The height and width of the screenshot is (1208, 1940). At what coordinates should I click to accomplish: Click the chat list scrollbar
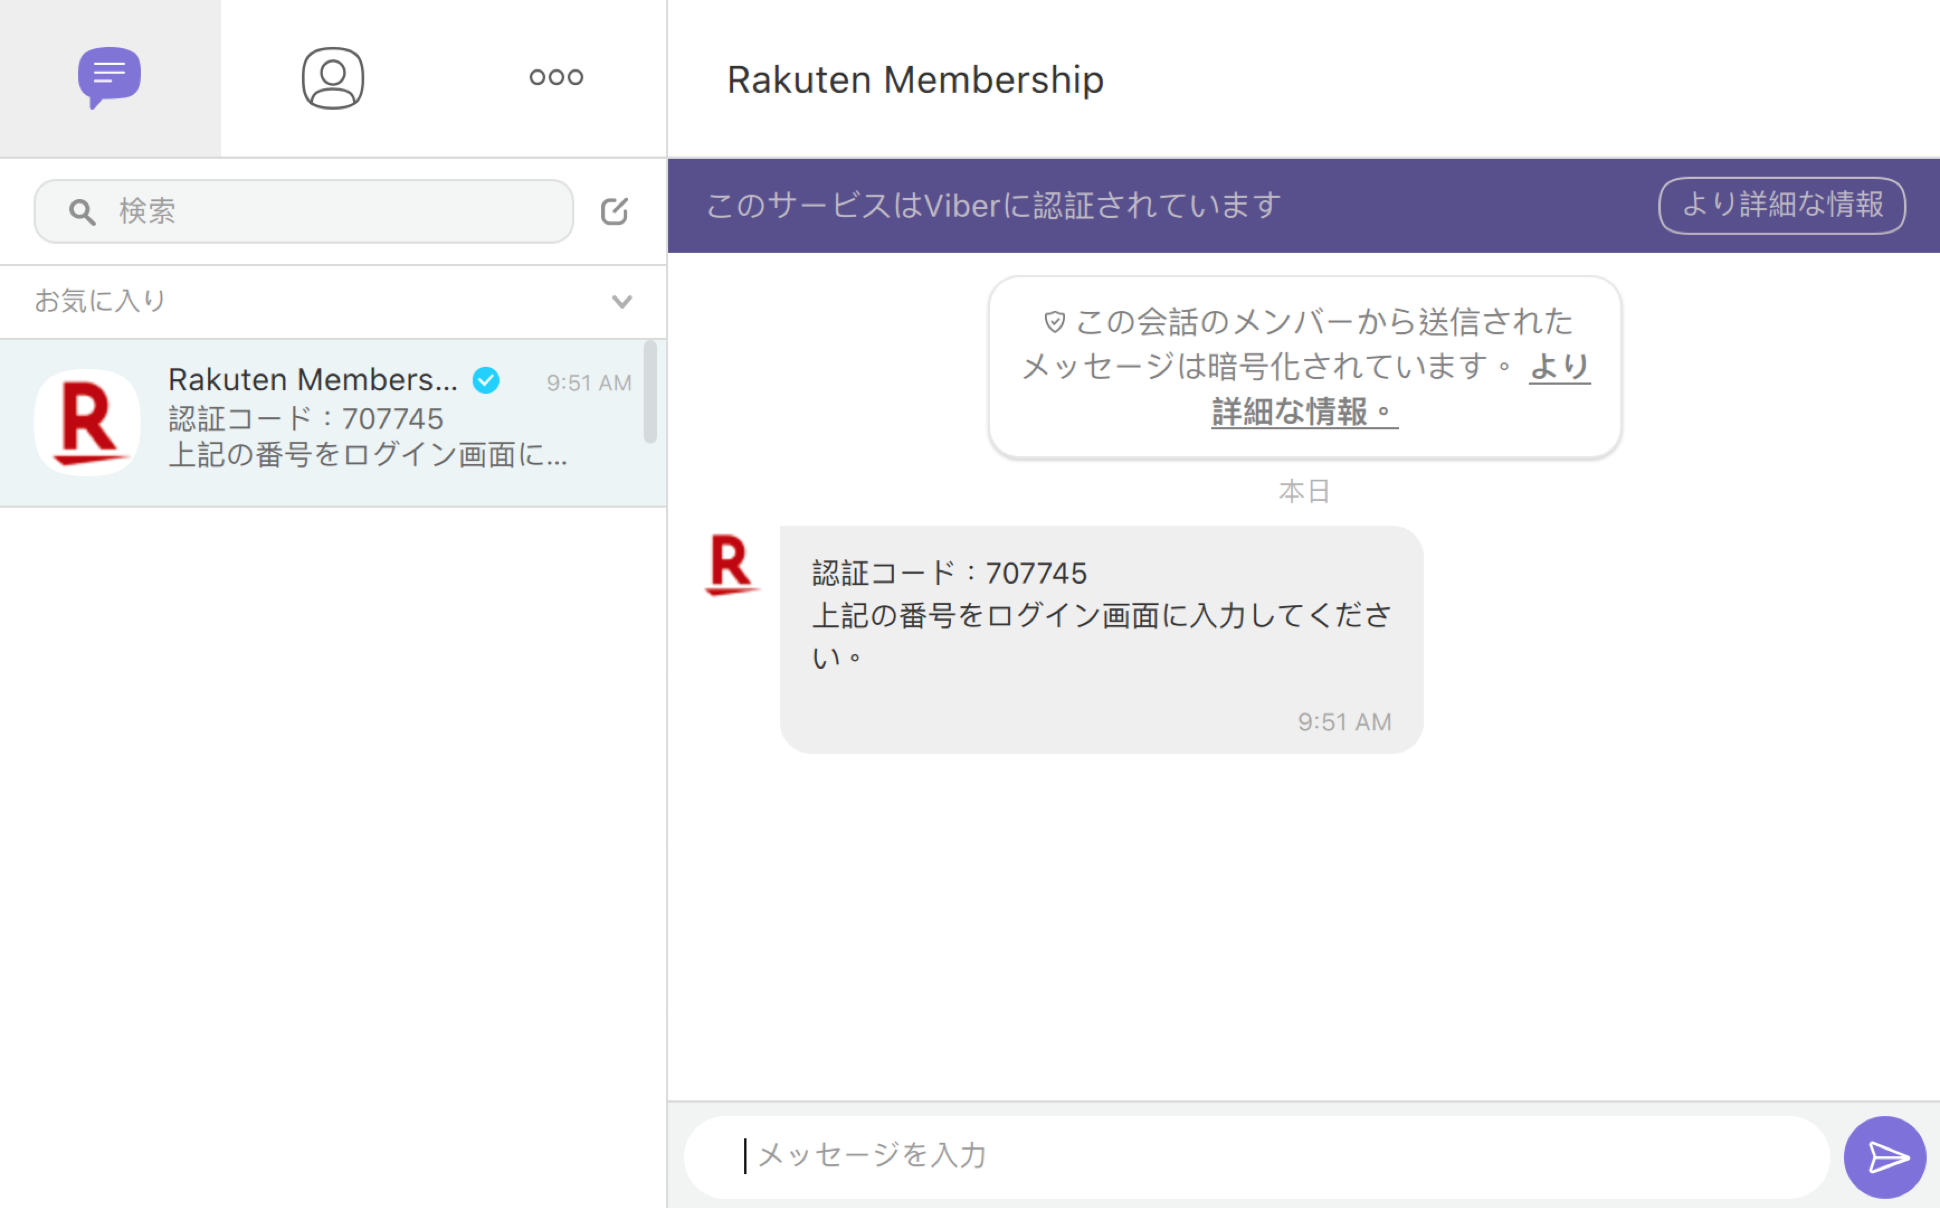pyautogui.click(x=650, y=391)
